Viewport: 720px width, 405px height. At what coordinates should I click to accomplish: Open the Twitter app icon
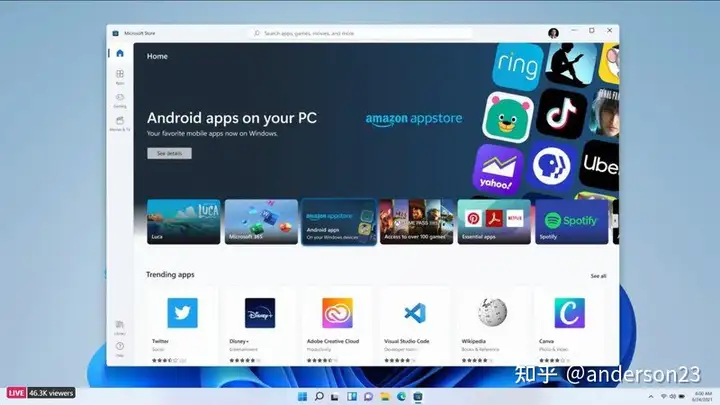[x=182, y=313]
